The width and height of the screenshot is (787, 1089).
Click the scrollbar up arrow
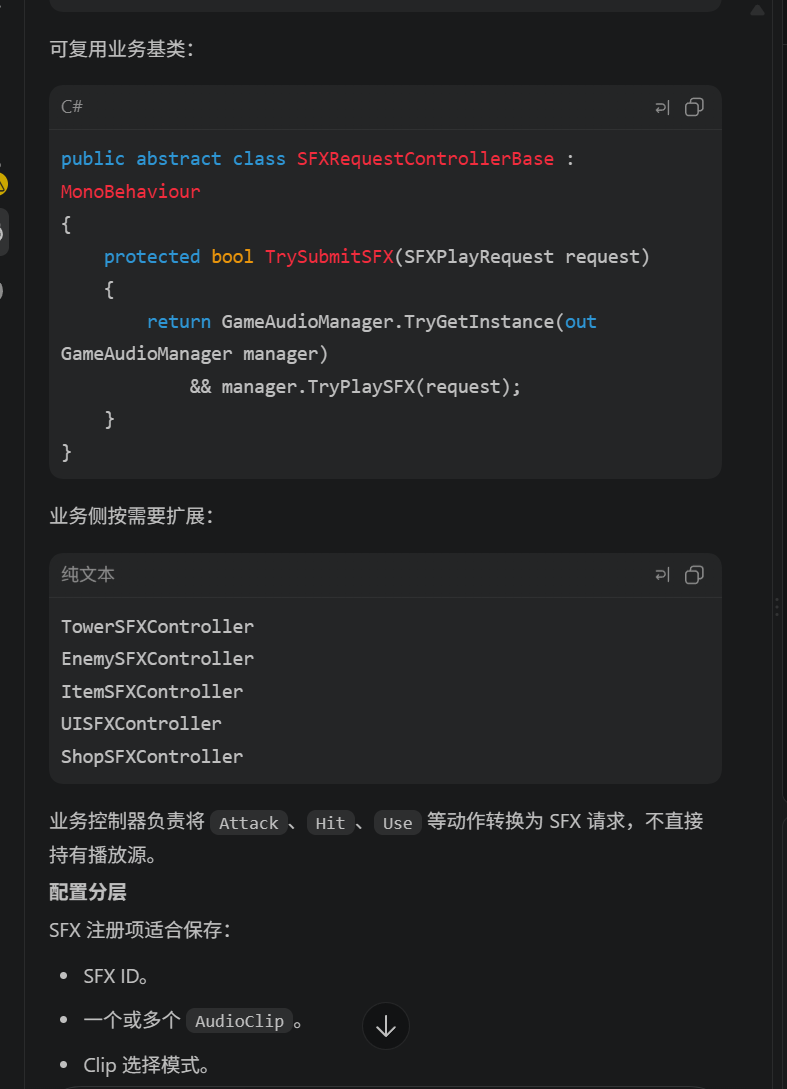coord(757,10)
